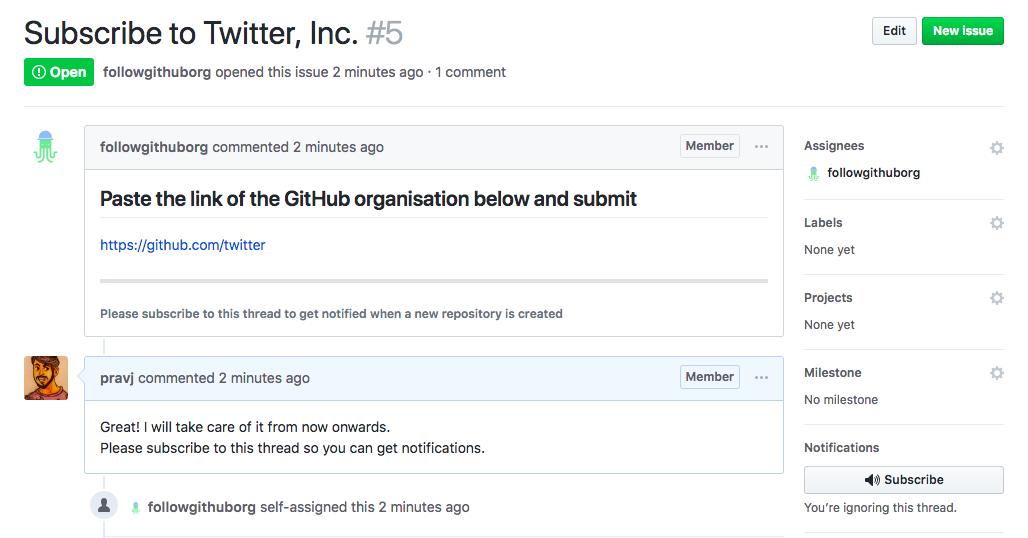Click followgithuborg author name in issue header
The width and height of the screenshot is (1028, 538).
pyautogui.click(x=157, y=72)
